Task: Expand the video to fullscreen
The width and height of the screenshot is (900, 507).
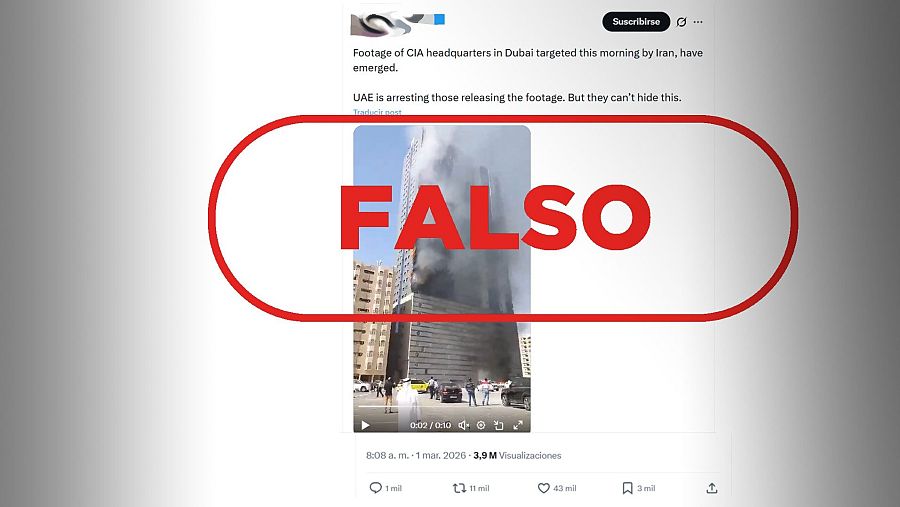Action: [518, 425]
